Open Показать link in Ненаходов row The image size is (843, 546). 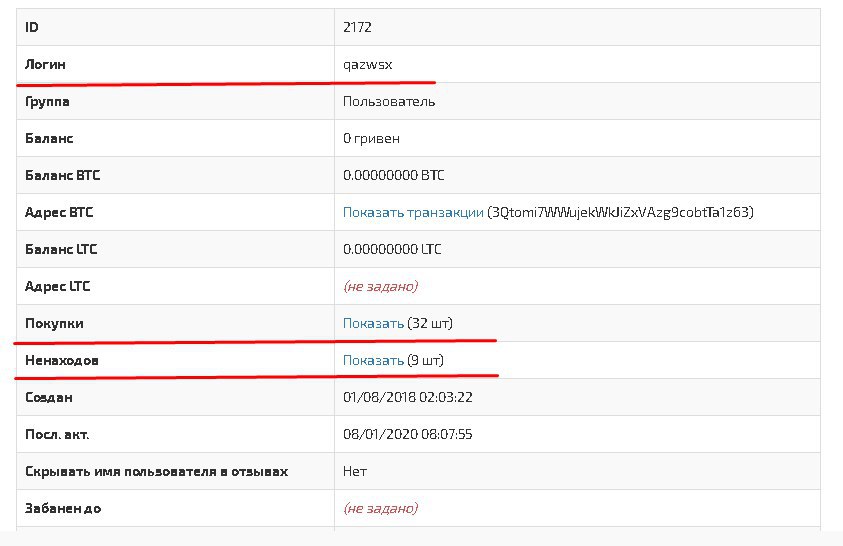373,361
